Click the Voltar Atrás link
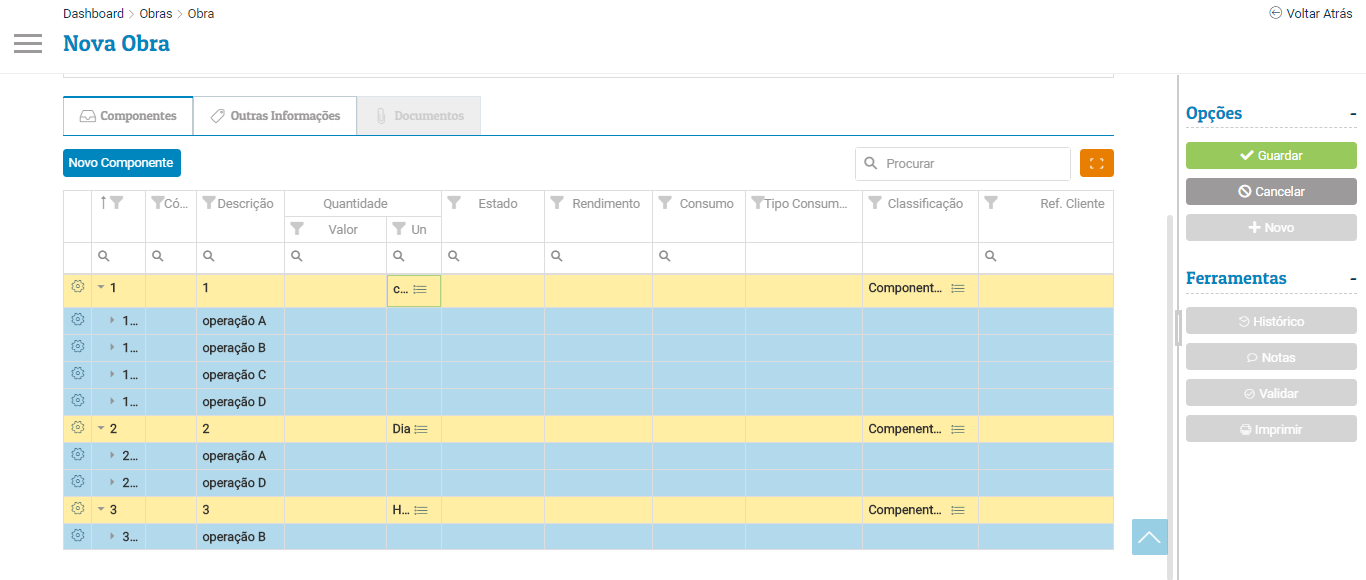 [x=1310, y=14]
